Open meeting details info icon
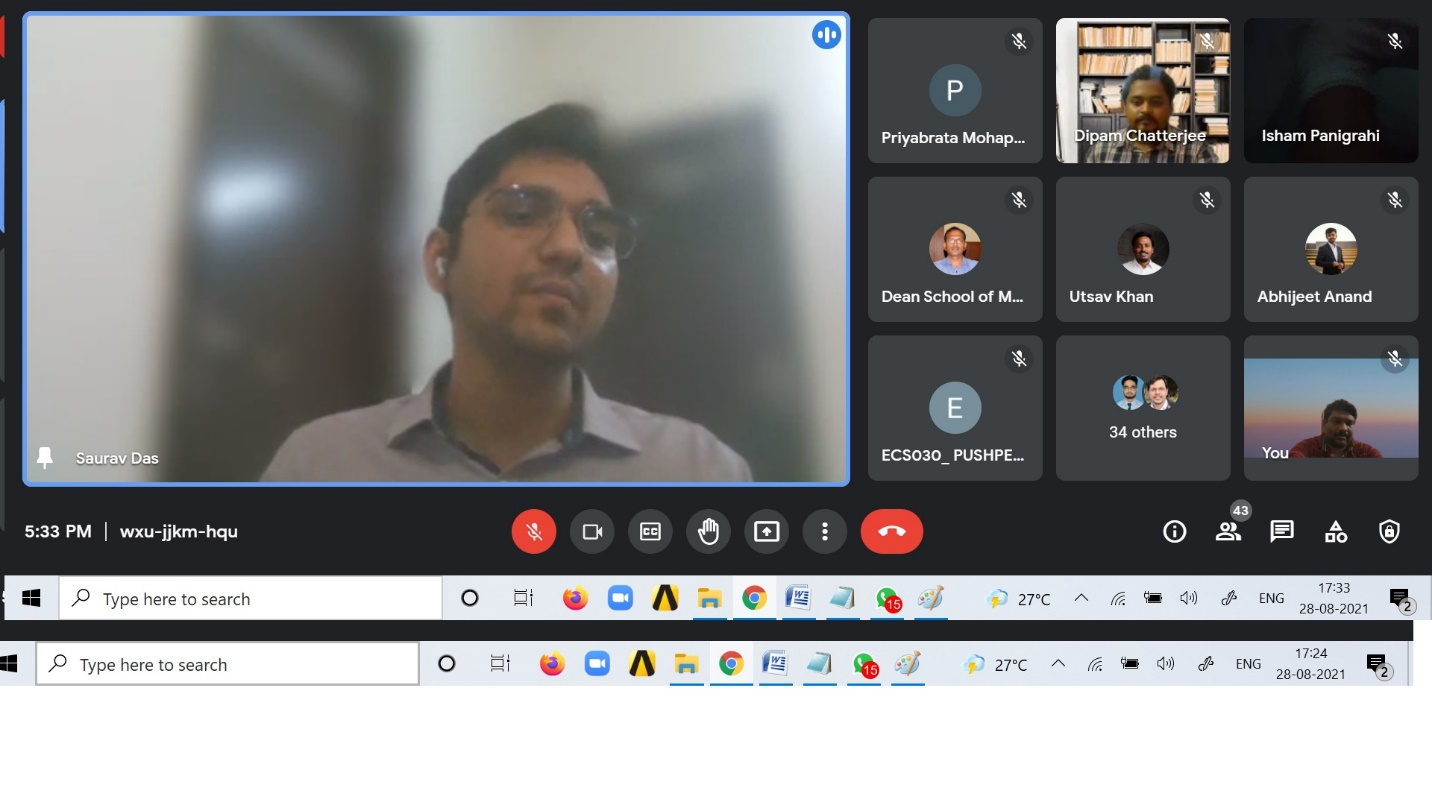Screen dimensions: 1432x805 [x=1174, y=532]
